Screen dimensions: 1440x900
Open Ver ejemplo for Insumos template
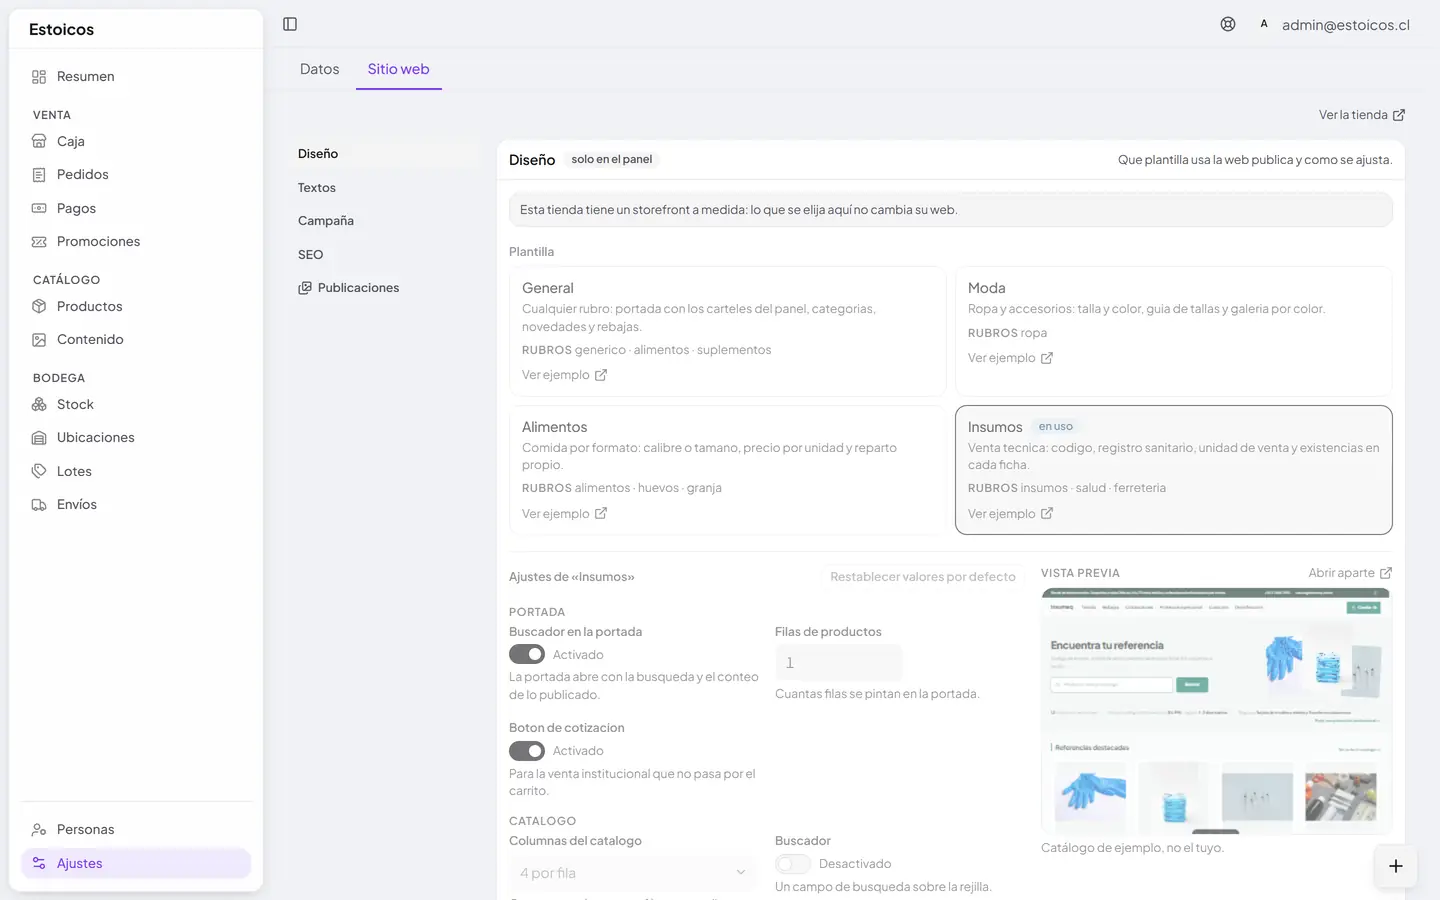pyautogui.click(x=1010, y=514)
